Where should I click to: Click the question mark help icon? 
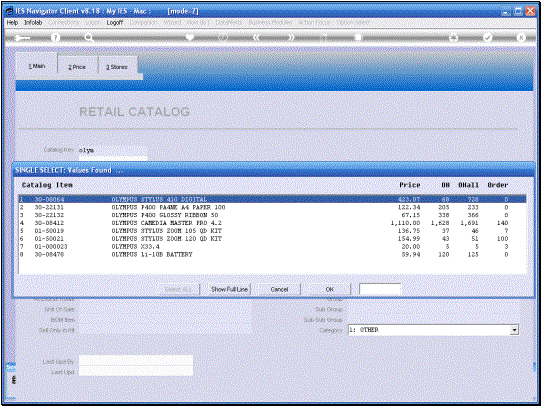coord(55,38)
